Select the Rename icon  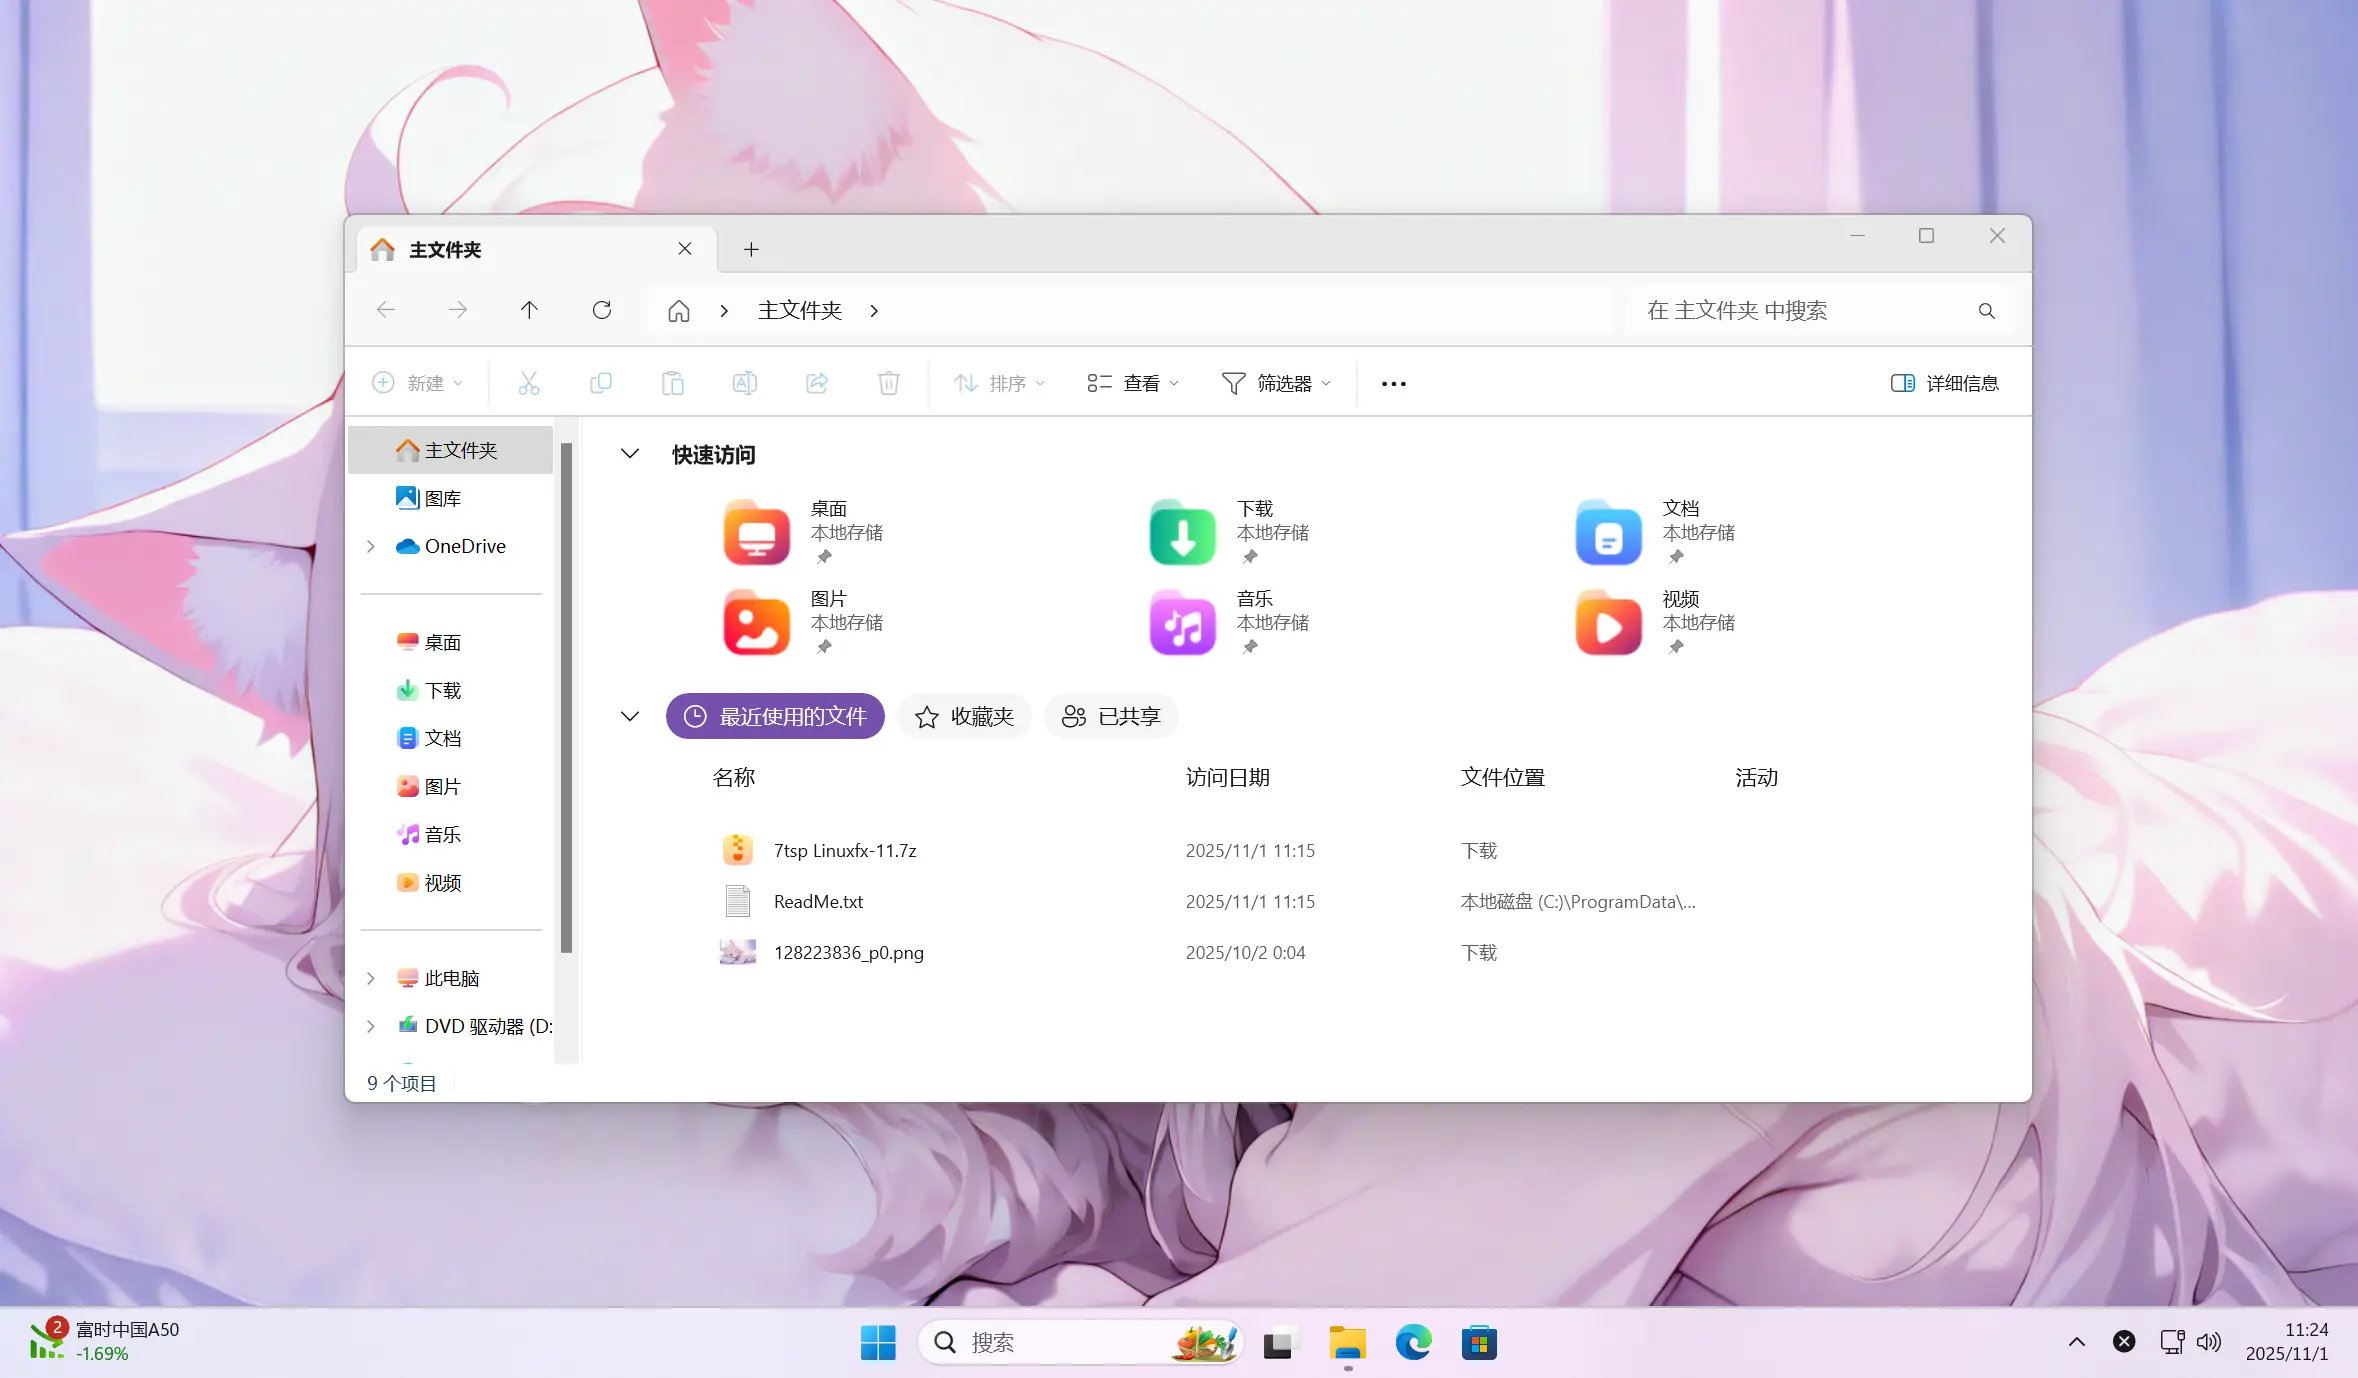(x=744, y=383)
